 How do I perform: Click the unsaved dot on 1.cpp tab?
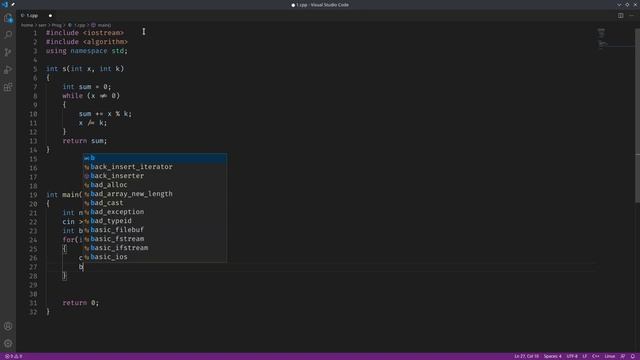pos(50,16)
